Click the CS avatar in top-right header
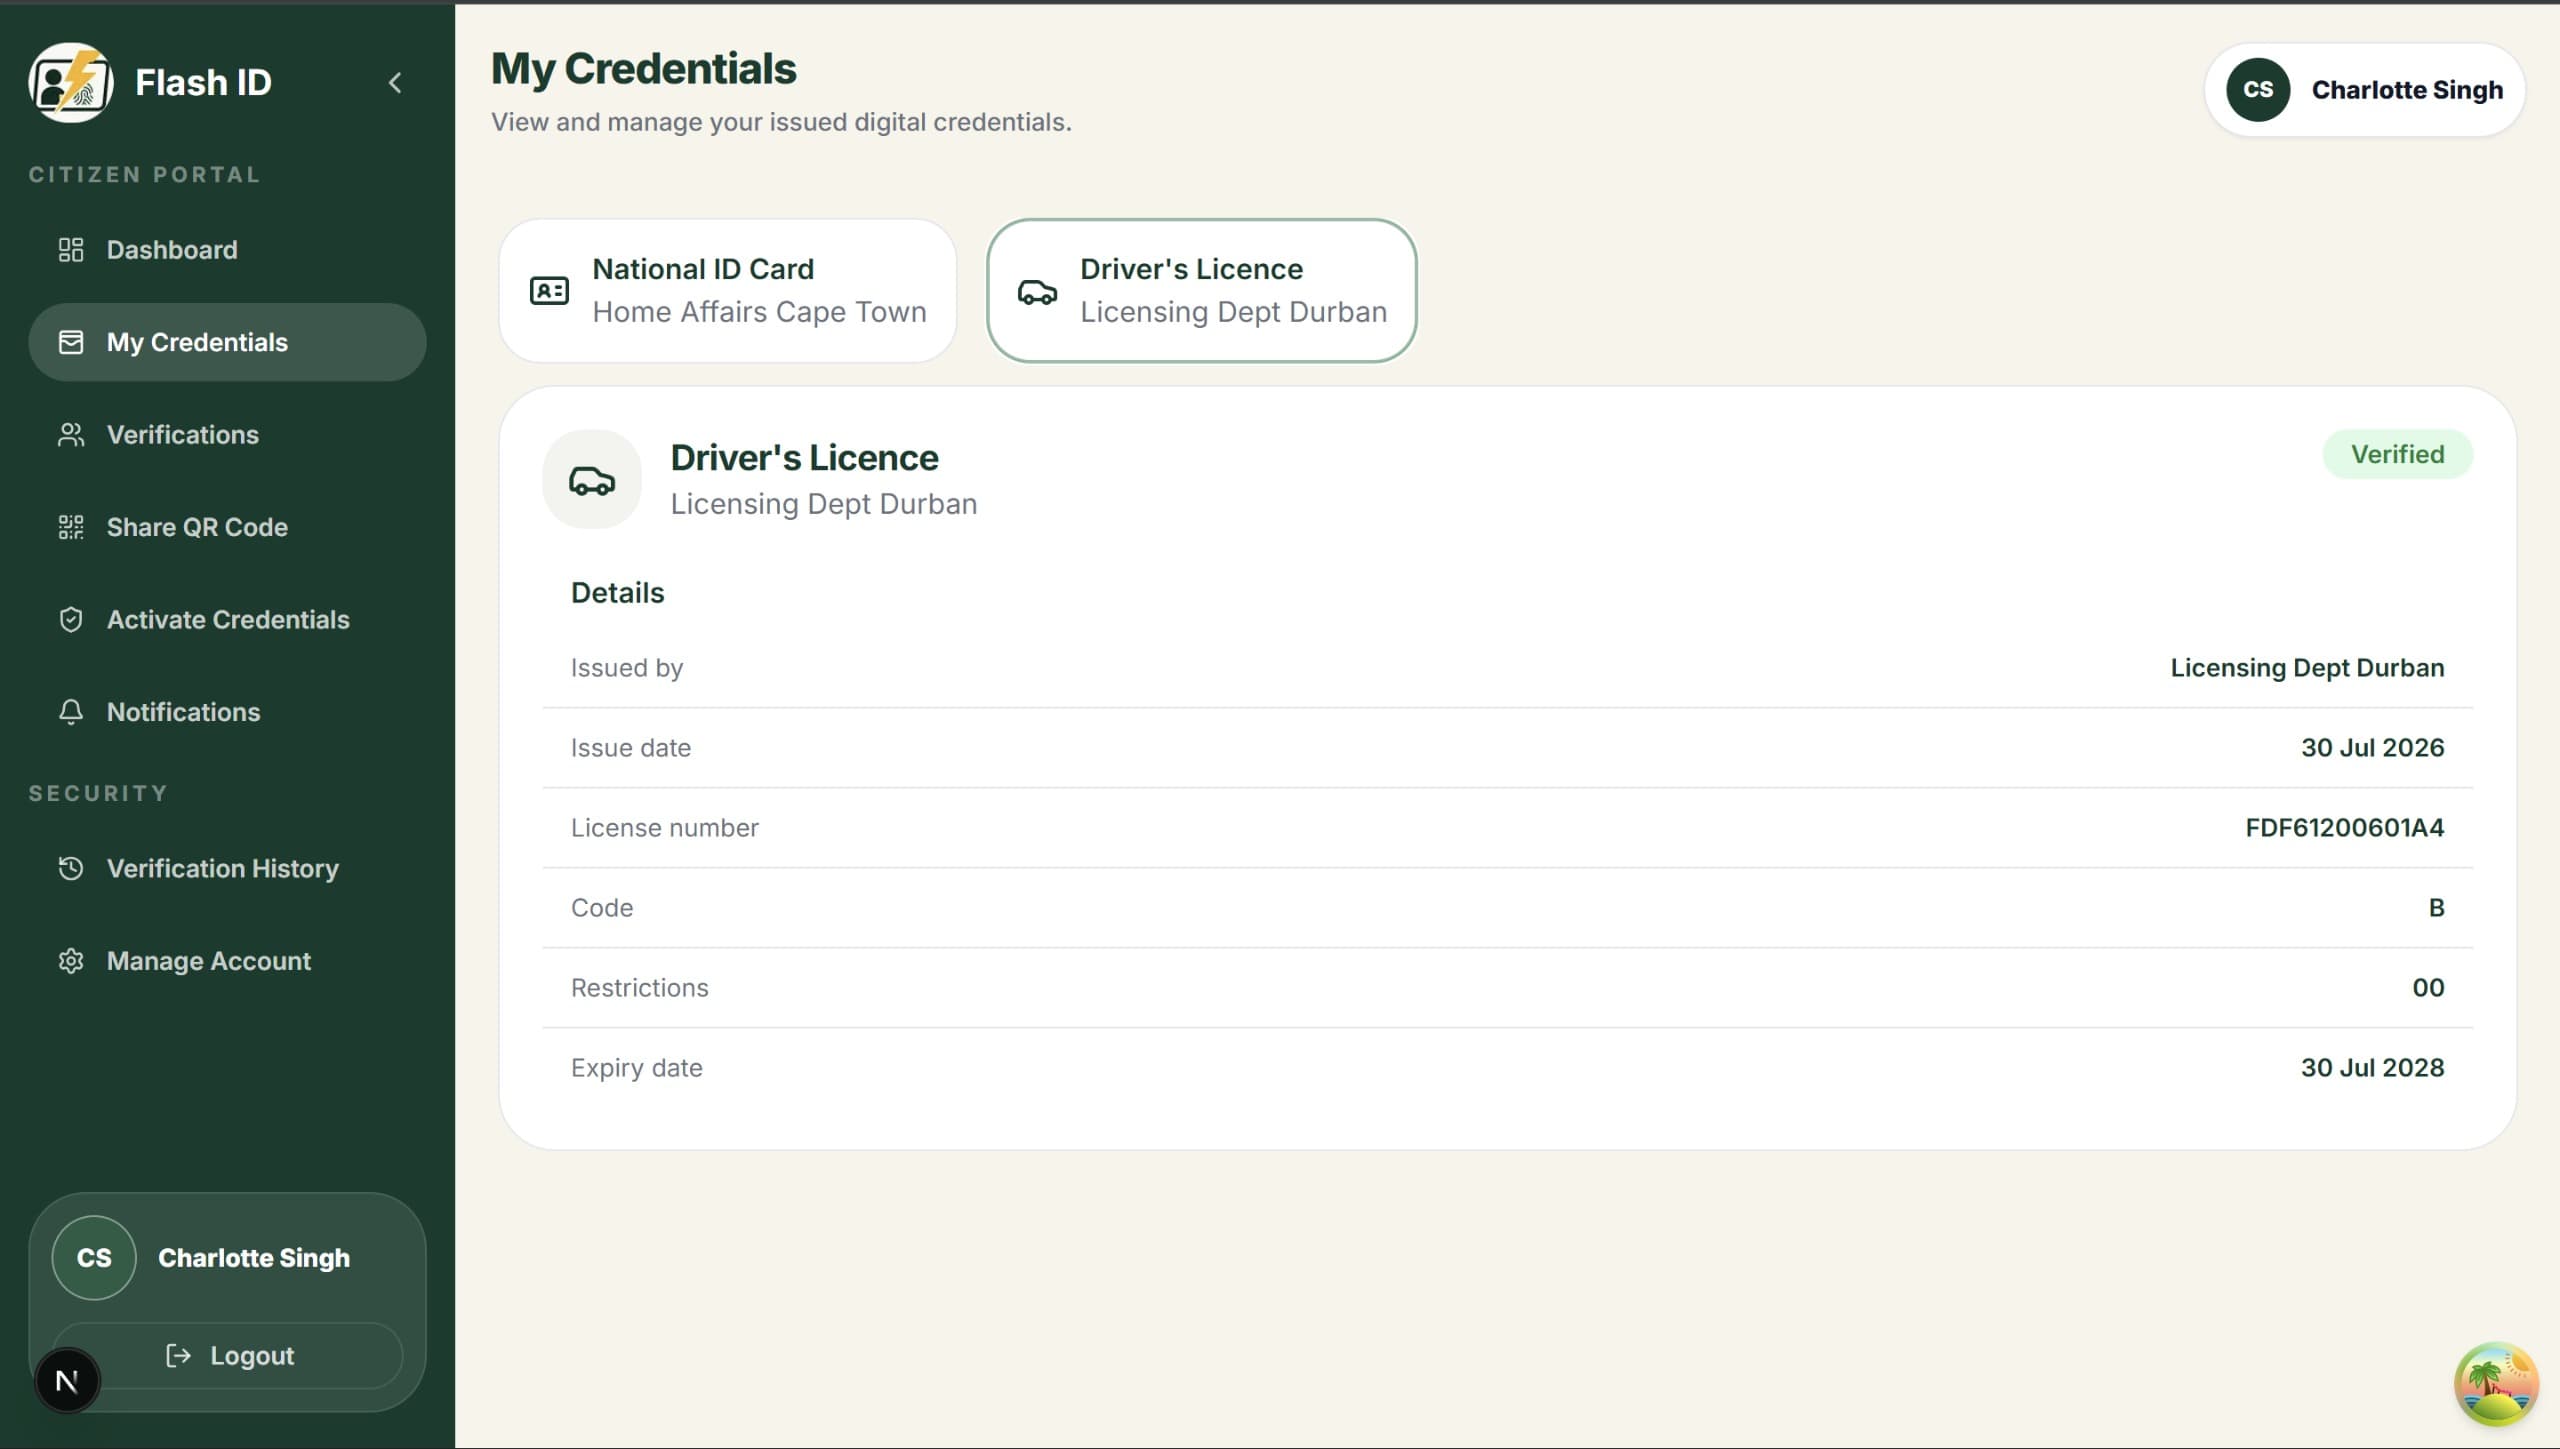This screenshot has width=2560, height=1449. click(x=2258, y=90)
